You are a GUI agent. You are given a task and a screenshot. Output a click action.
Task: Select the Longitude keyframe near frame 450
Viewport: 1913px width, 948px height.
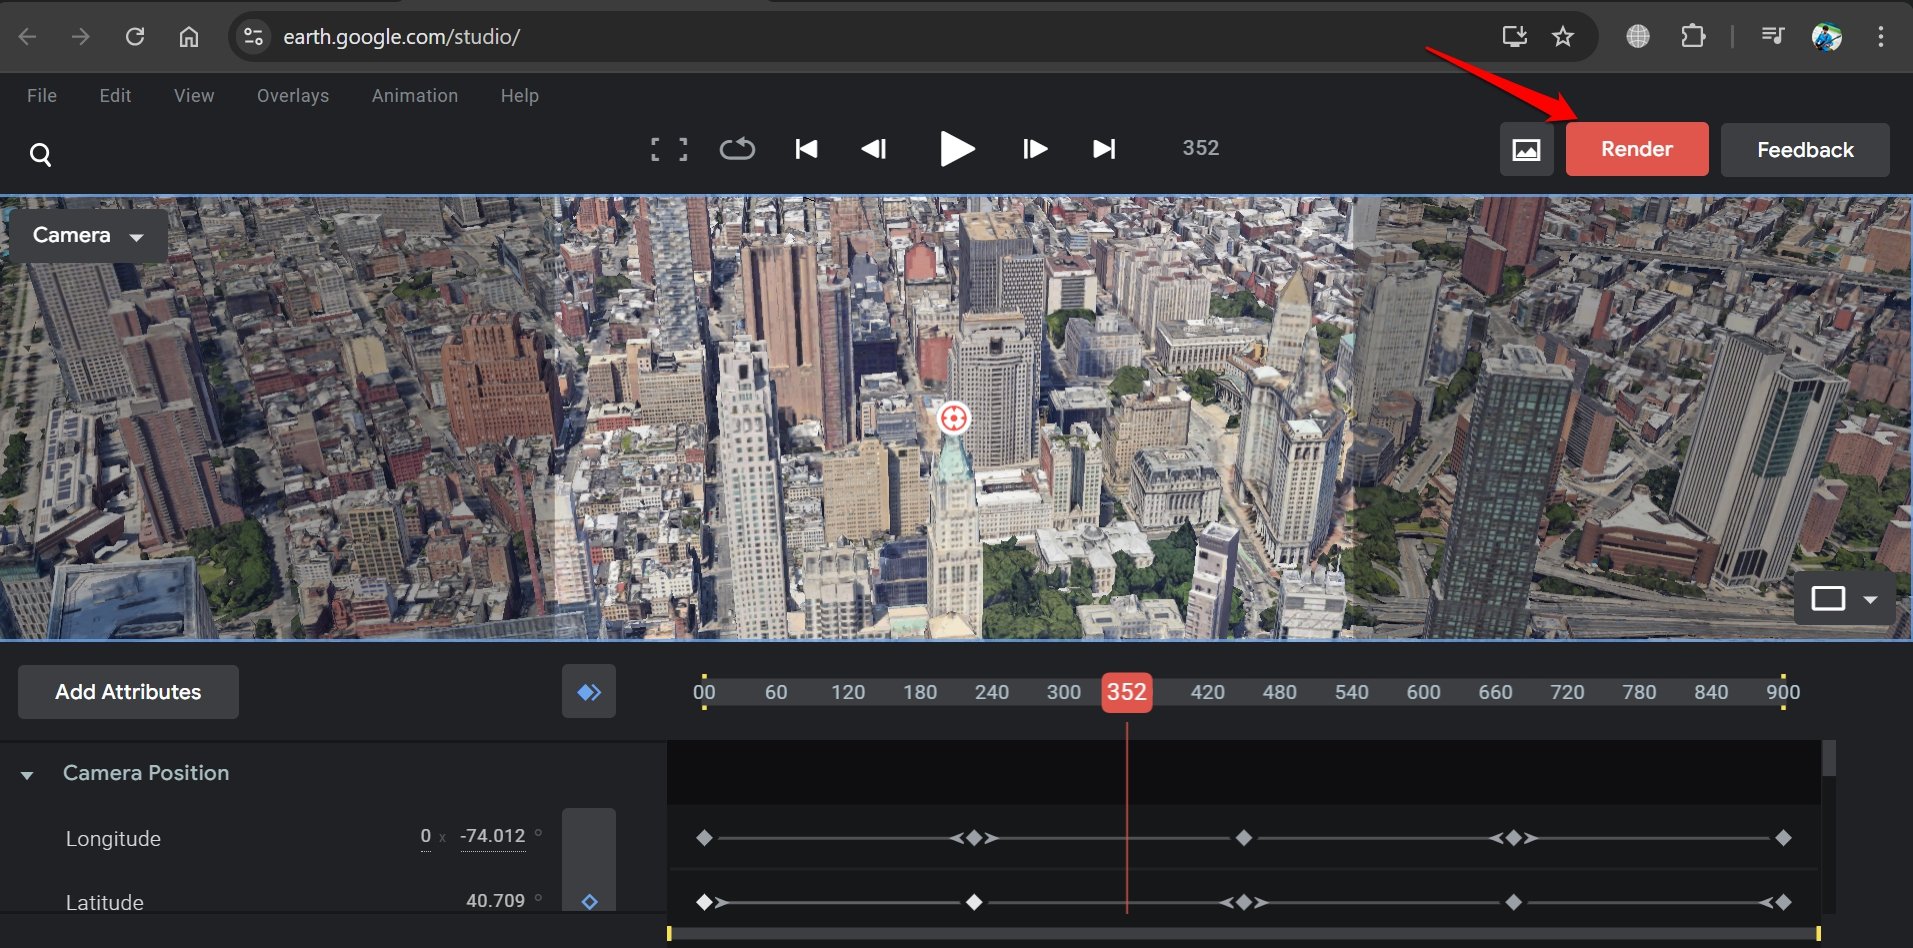tap(1244, 838)
